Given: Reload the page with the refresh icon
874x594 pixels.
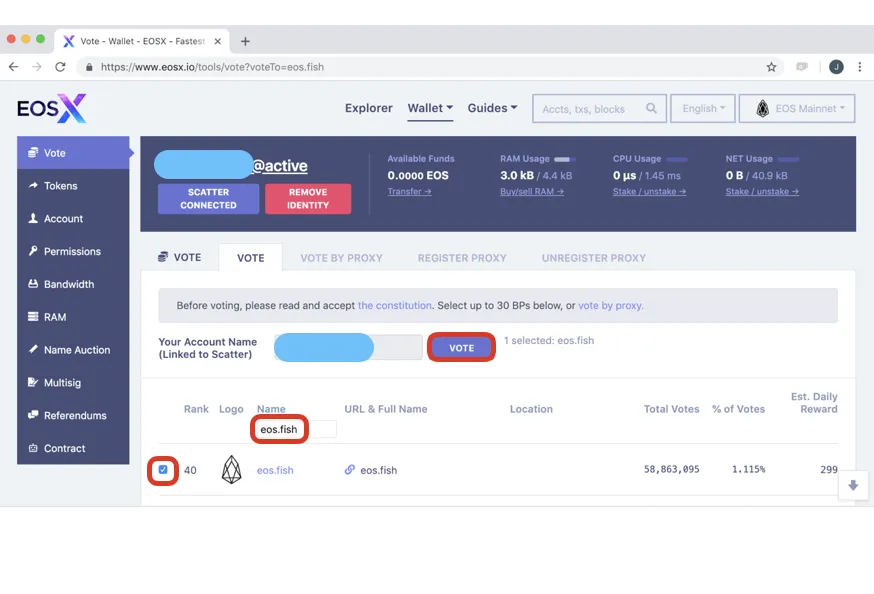Looking at the screenshot, I should [x=60, y=67].
